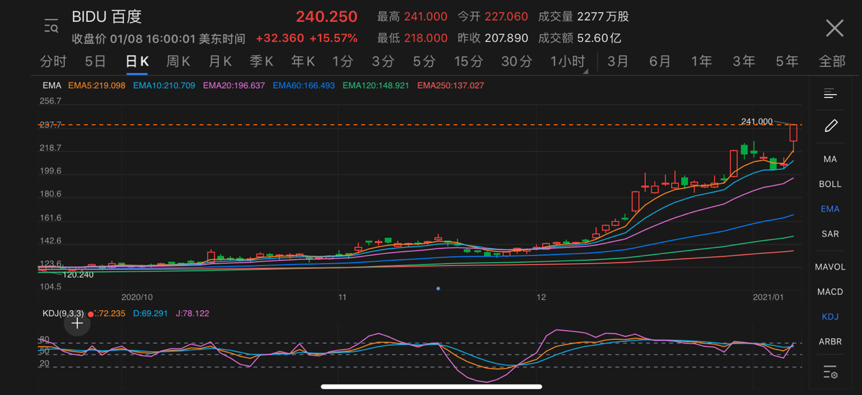Toggle the KDJ sub-indicator in sidebar
The image size is (862, 395).
(830, 317)
